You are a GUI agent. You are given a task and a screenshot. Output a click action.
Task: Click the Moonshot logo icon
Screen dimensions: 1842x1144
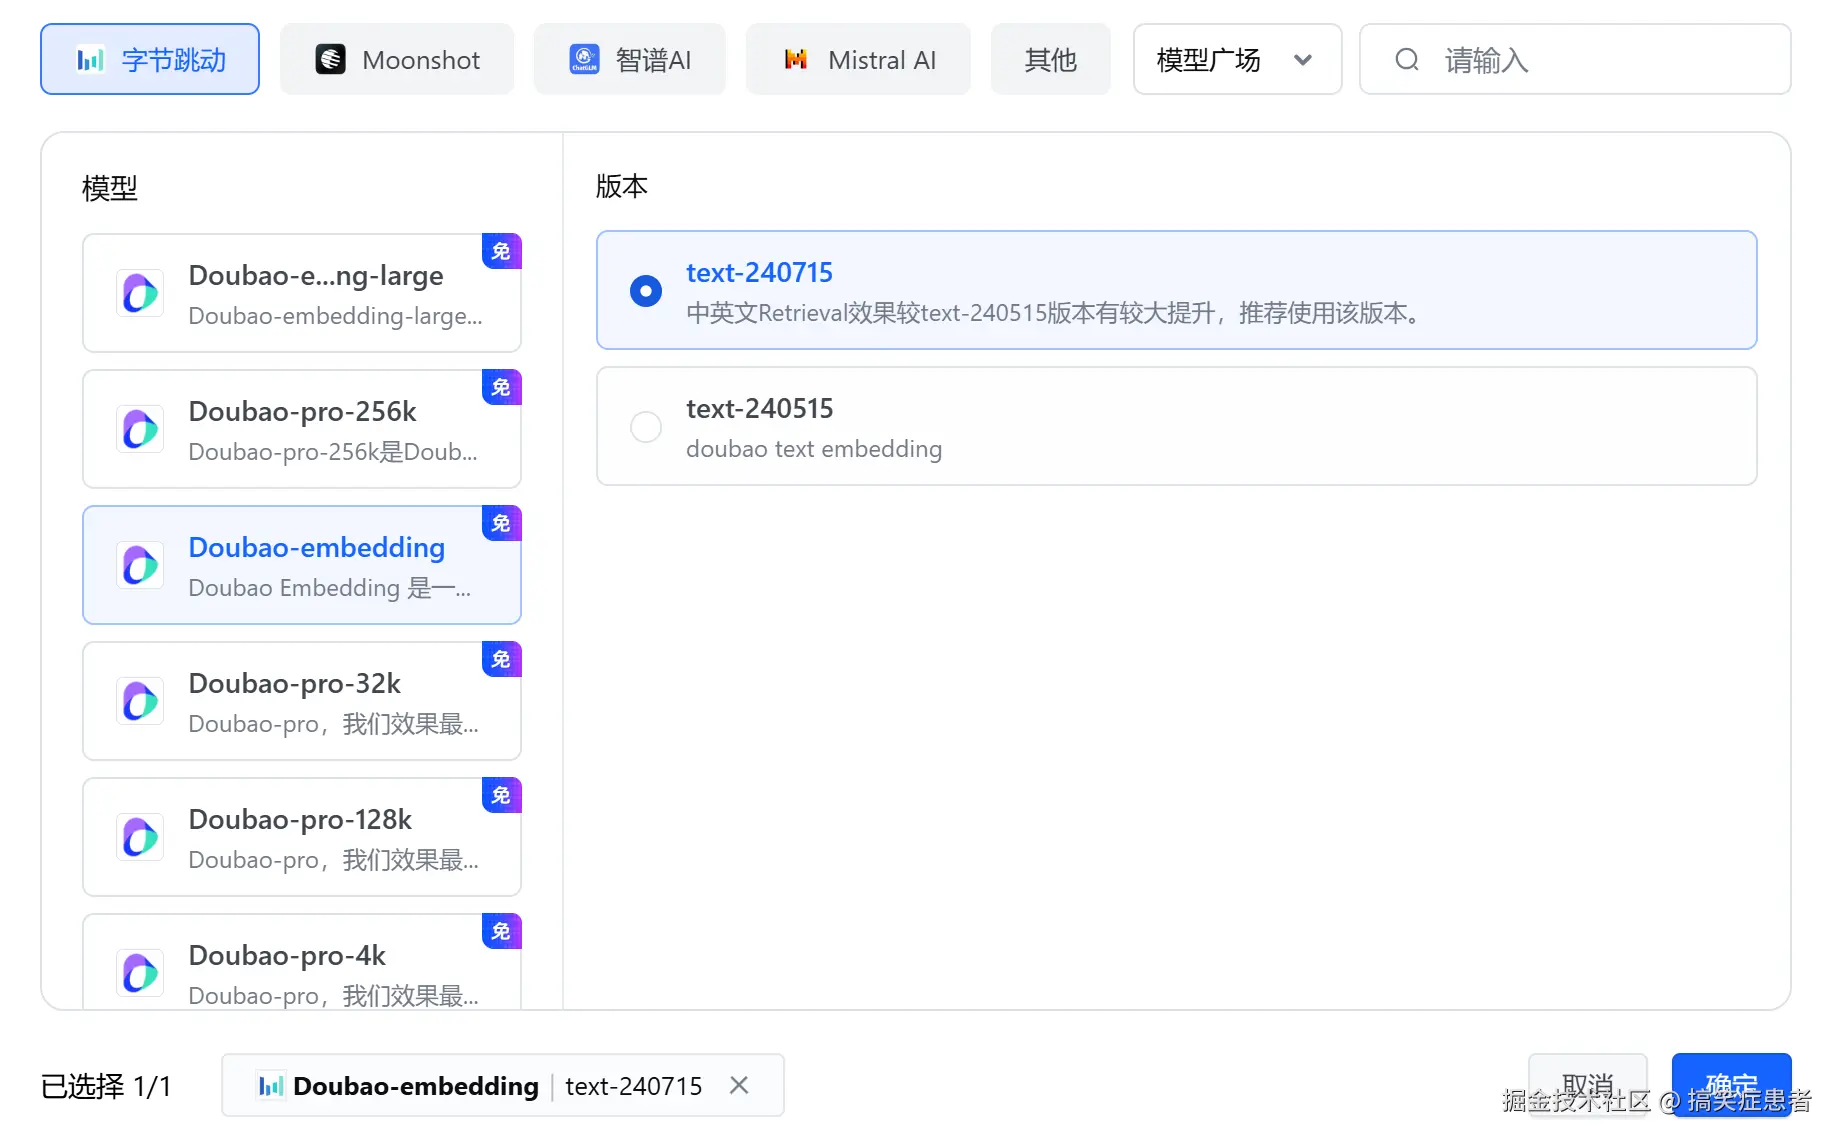pos(331,60)
